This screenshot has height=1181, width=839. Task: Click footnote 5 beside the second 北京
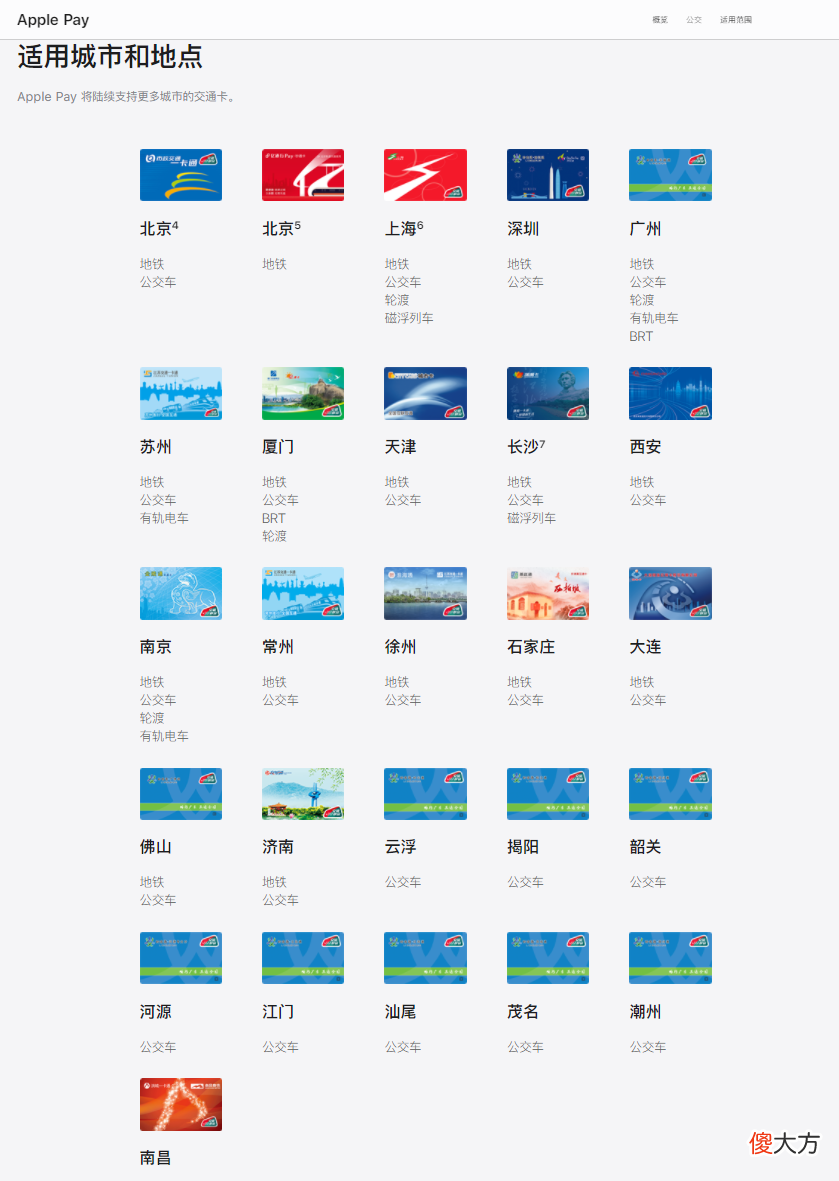tap(297, 225)
